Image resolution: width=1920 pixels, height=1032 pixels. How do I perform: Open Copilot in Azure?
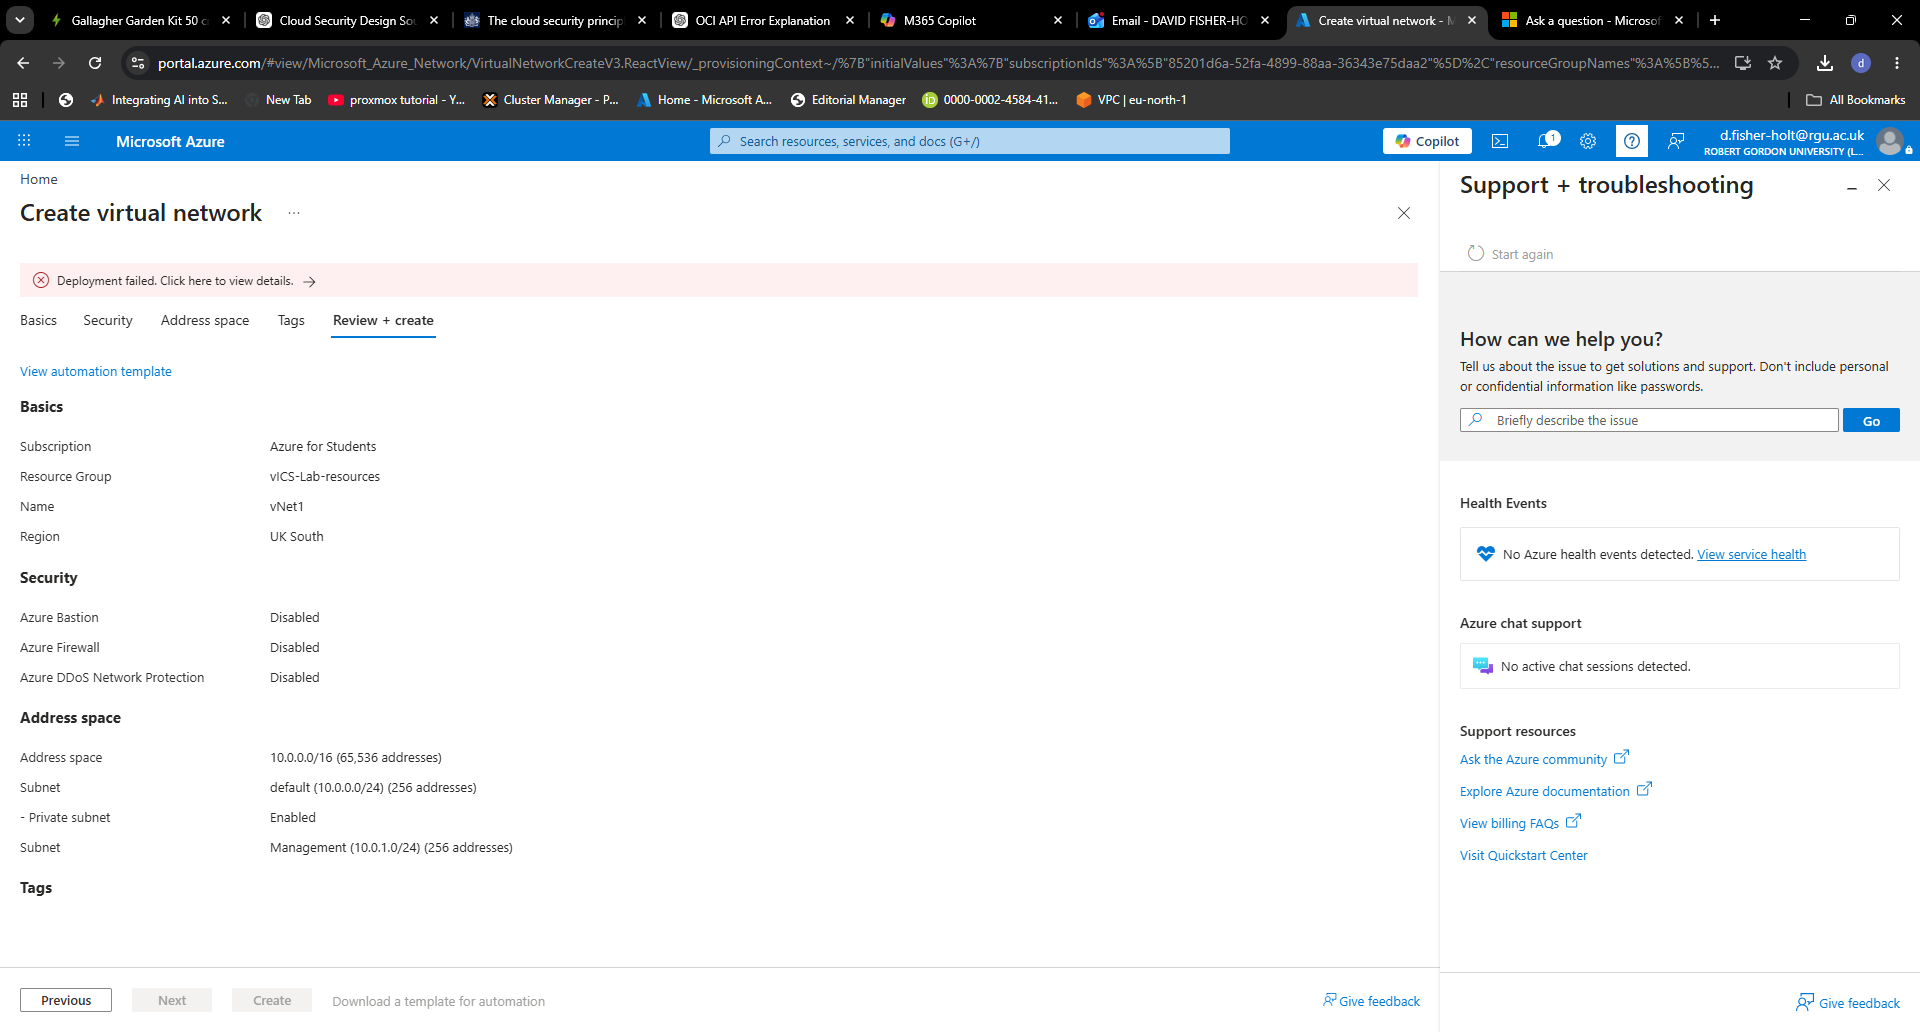1427,141
